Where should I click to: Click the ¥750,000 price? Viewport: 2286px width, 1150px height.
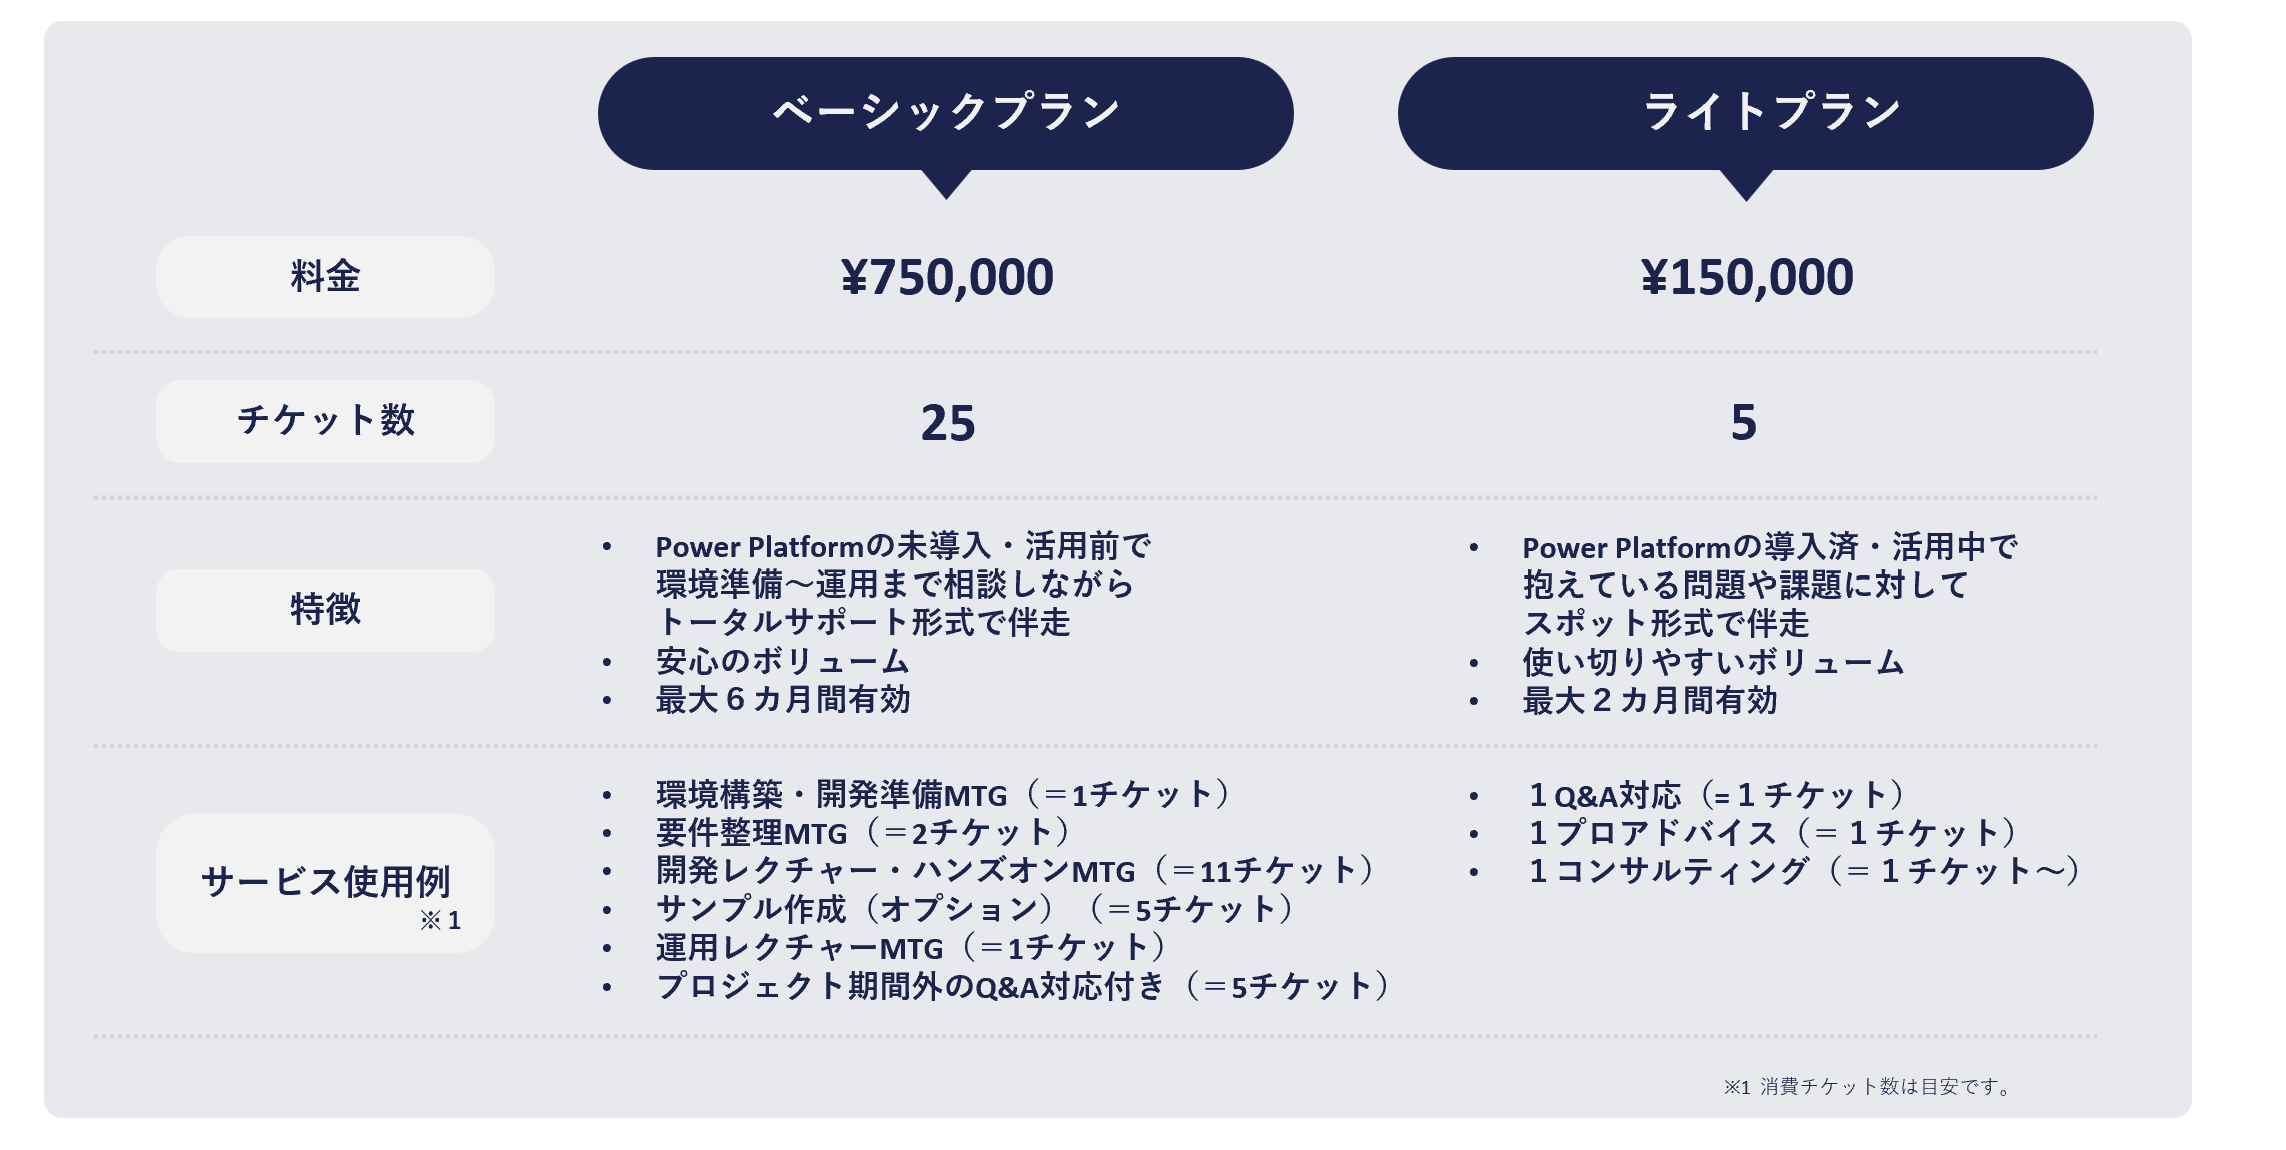click(x=947, y=277)
